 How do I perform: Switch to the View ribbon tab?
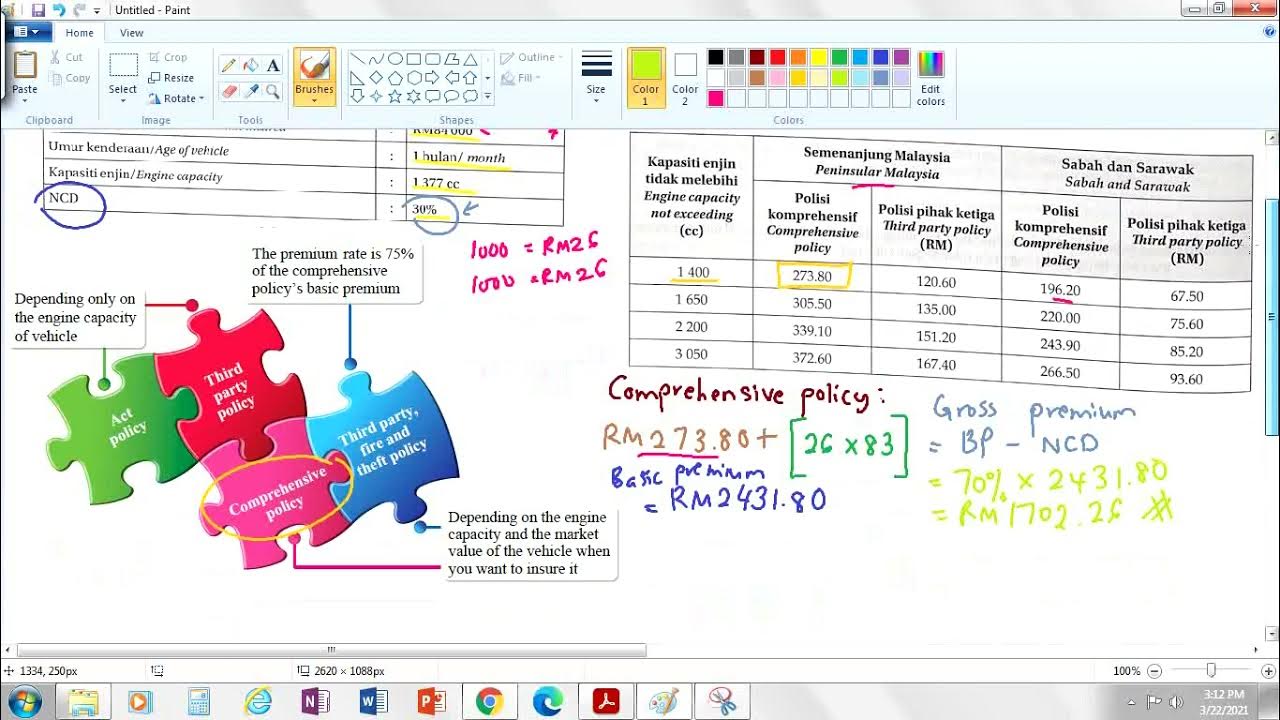tap(132, 33)
